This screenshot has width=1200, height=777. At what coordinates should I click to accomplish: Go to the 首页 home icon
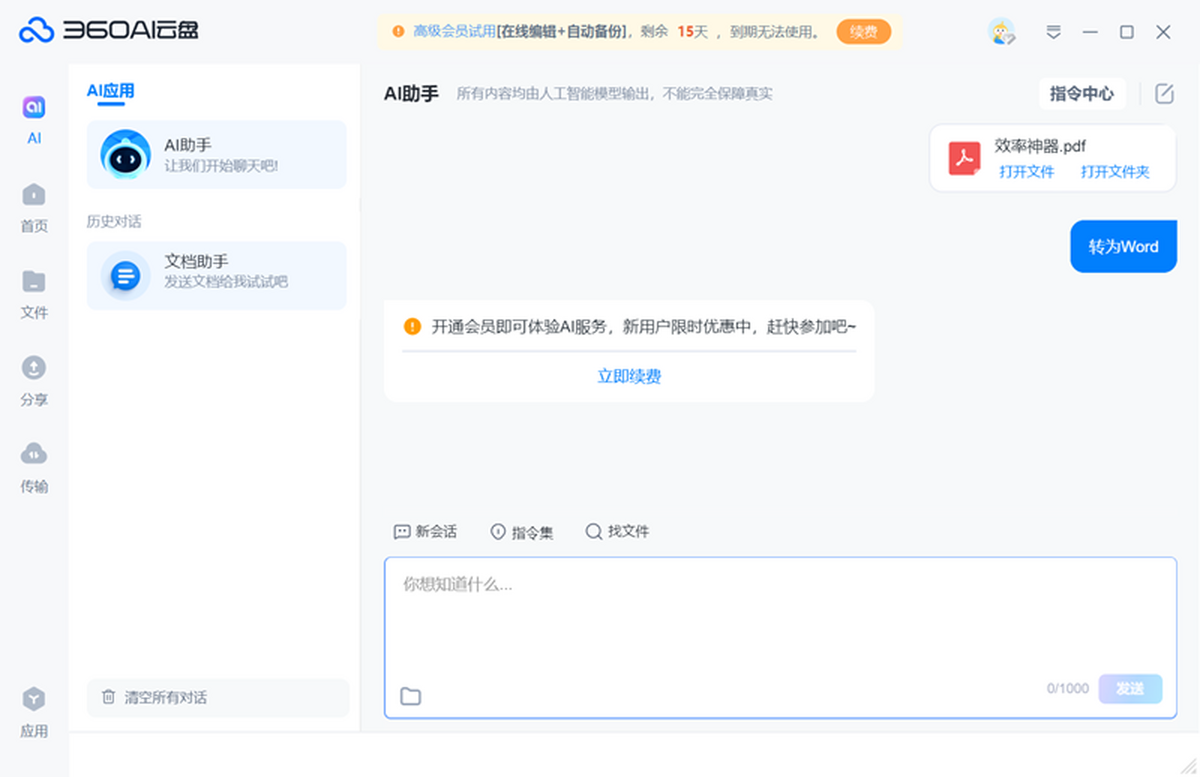coord(34,206)
